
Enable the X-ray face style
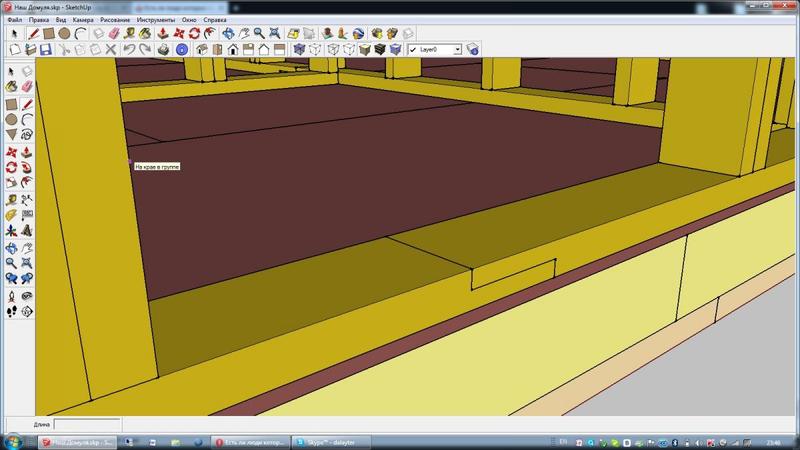[x=298, y=48]
